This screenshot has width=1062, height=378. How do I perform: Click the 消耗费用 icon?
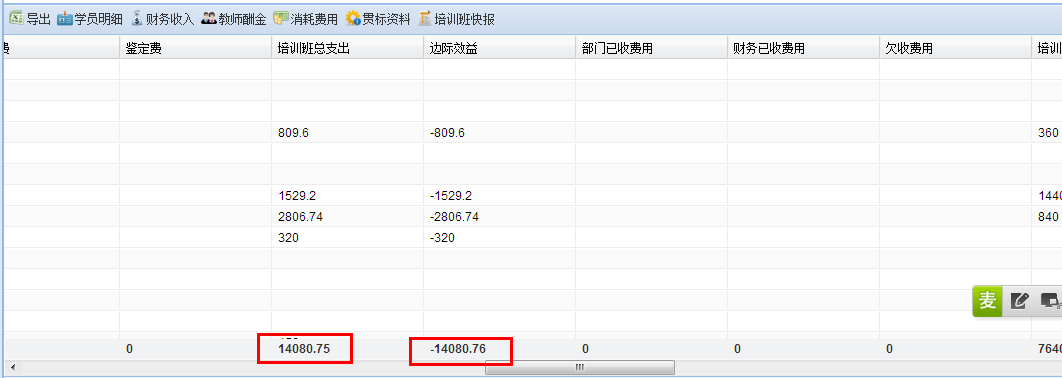[280, 18]
